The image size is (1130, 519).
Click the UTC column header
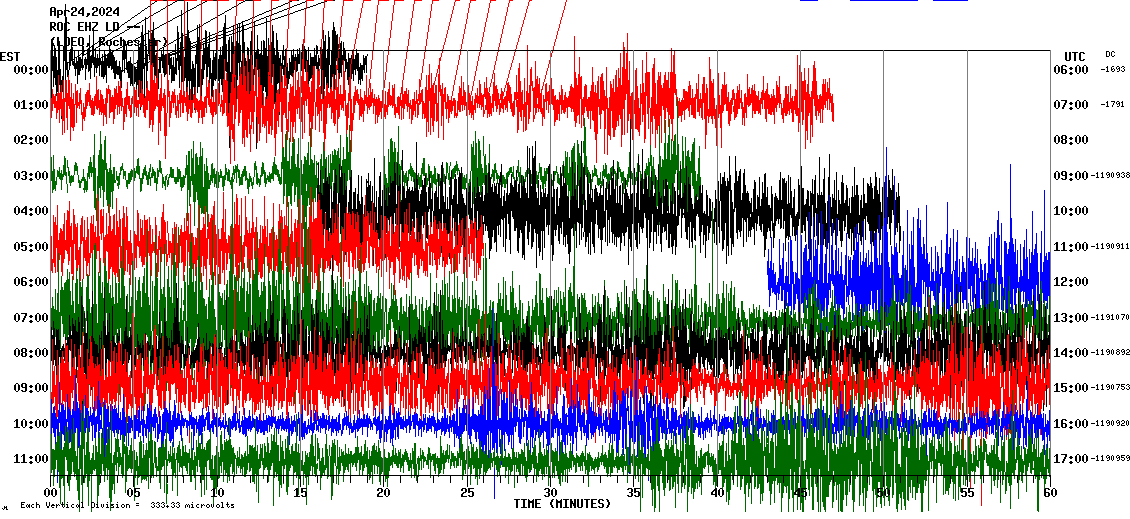[x=1075, y=56]
